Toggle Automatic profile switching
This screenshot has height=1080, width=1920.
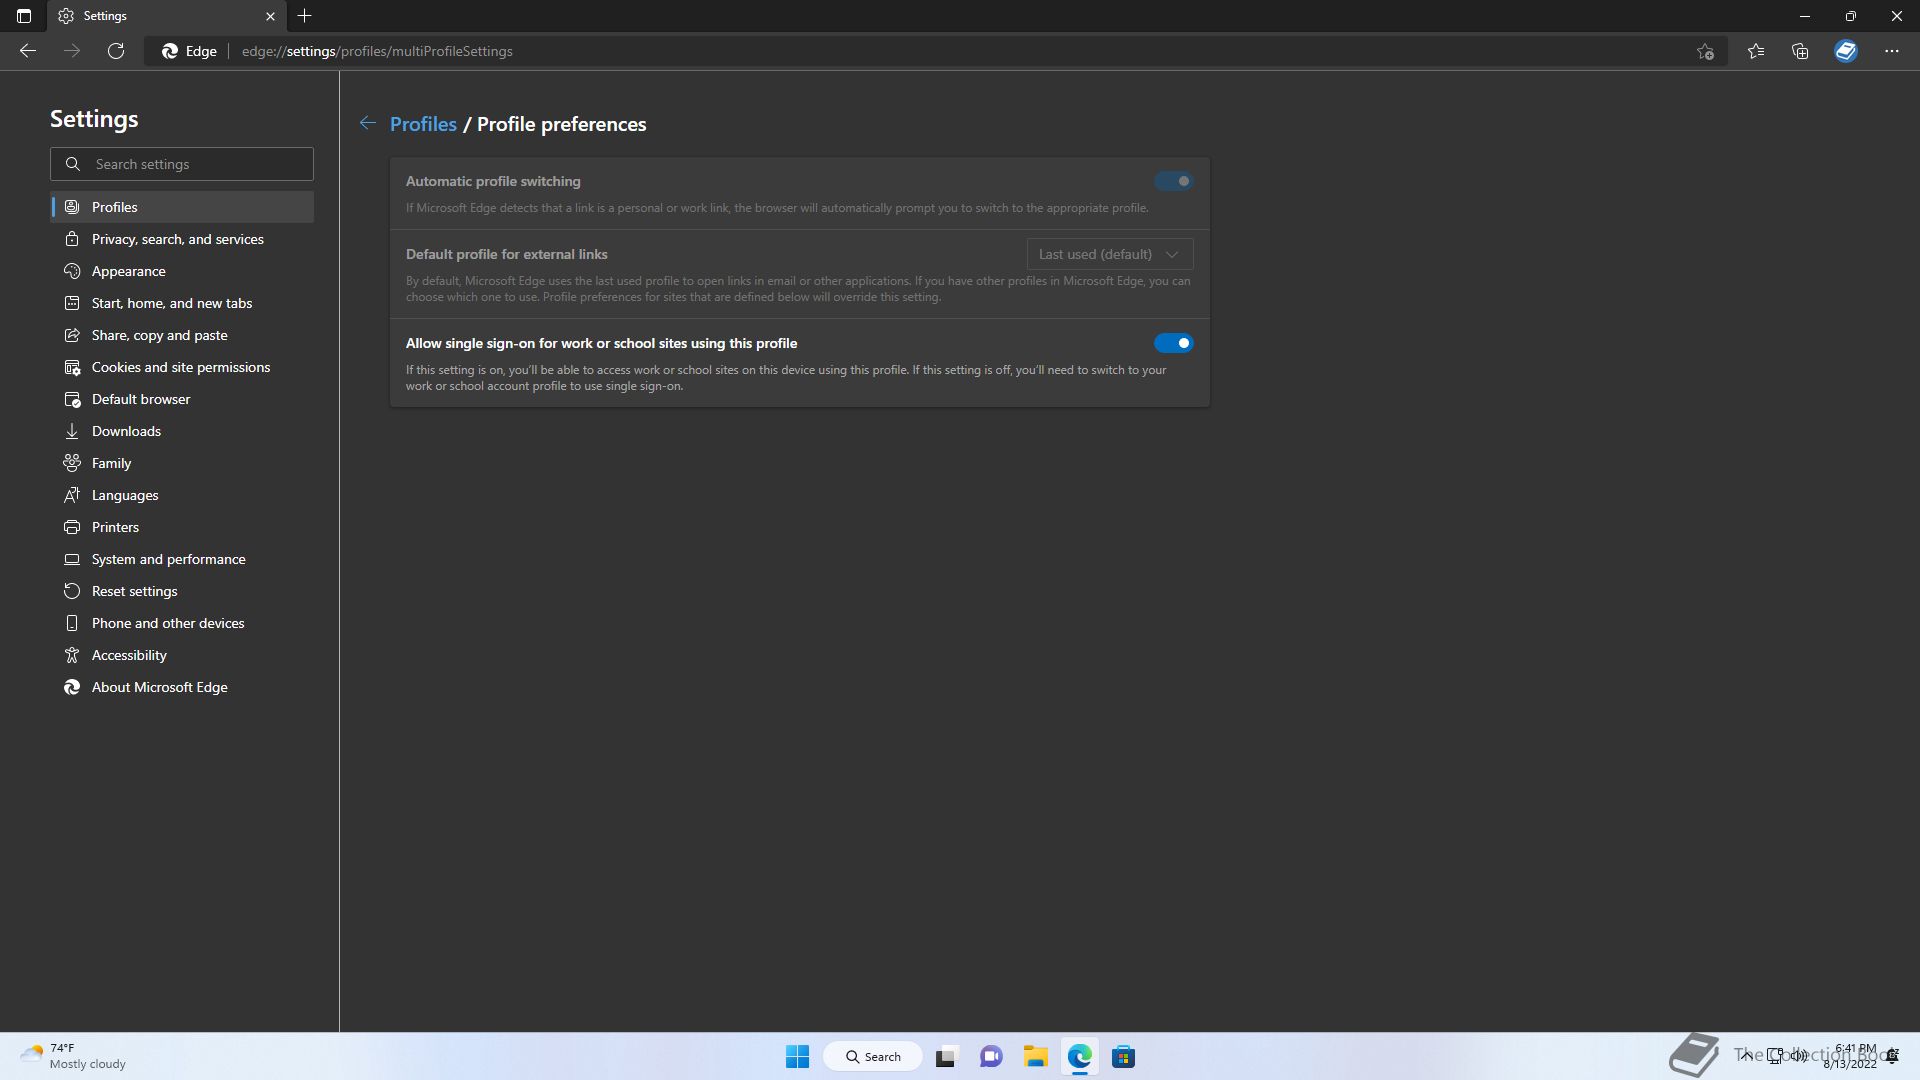1173,181
